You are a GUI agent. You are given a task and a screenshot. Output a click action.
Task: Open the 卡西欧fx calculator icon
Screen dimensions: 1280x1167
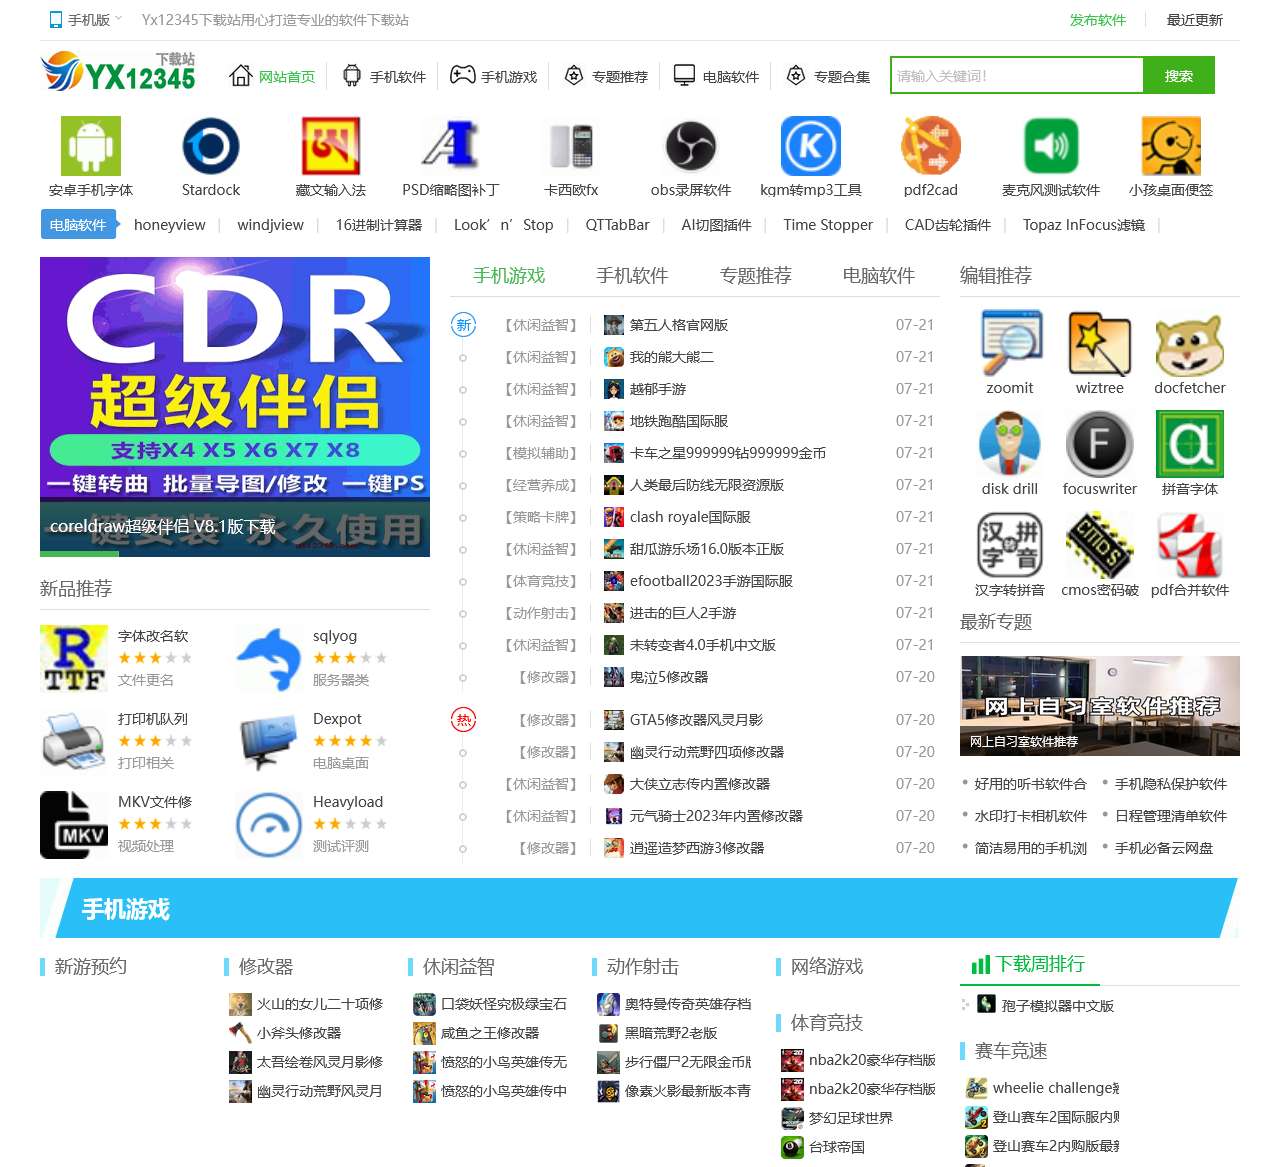coord(571,146)
